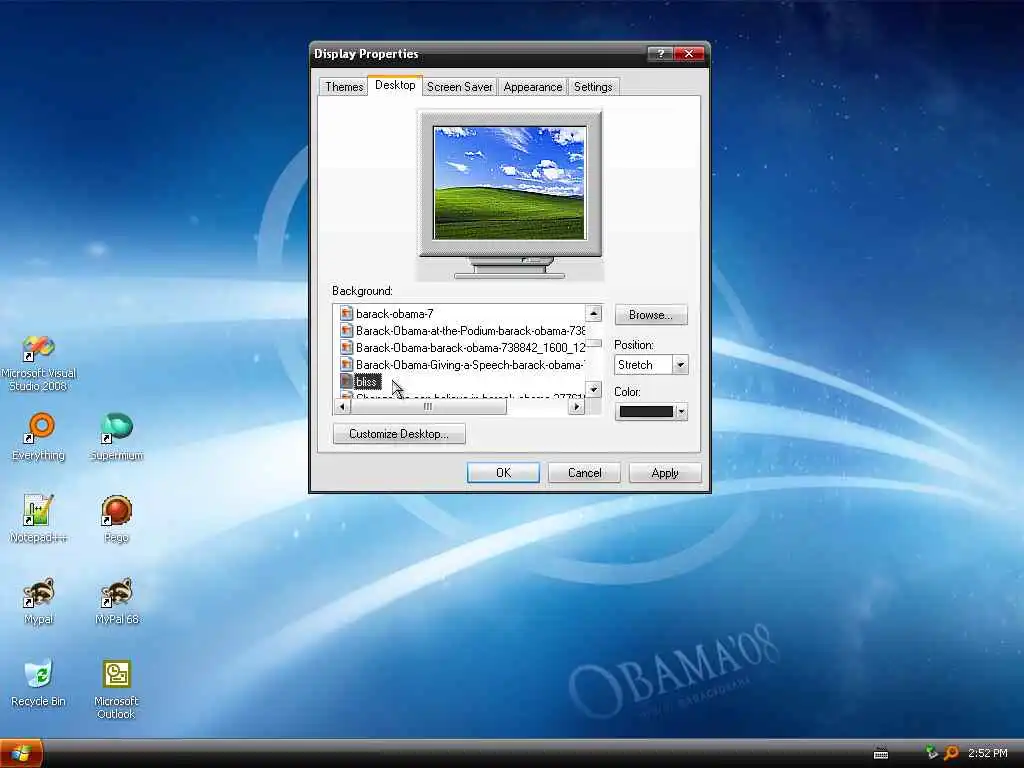The height and width of the screenshot is (768, 1024).
Task: Switch to the Themes tab
Action: 344,87
